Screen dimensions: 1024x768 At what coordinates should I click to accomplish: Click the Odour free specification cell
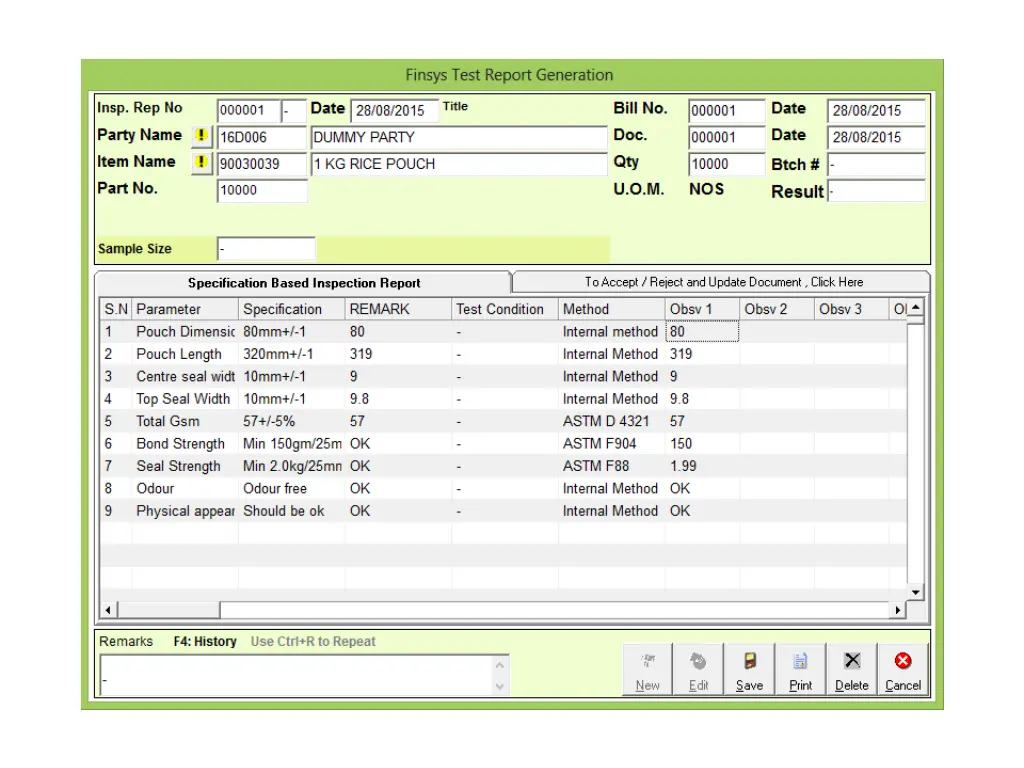click(292, 488)
